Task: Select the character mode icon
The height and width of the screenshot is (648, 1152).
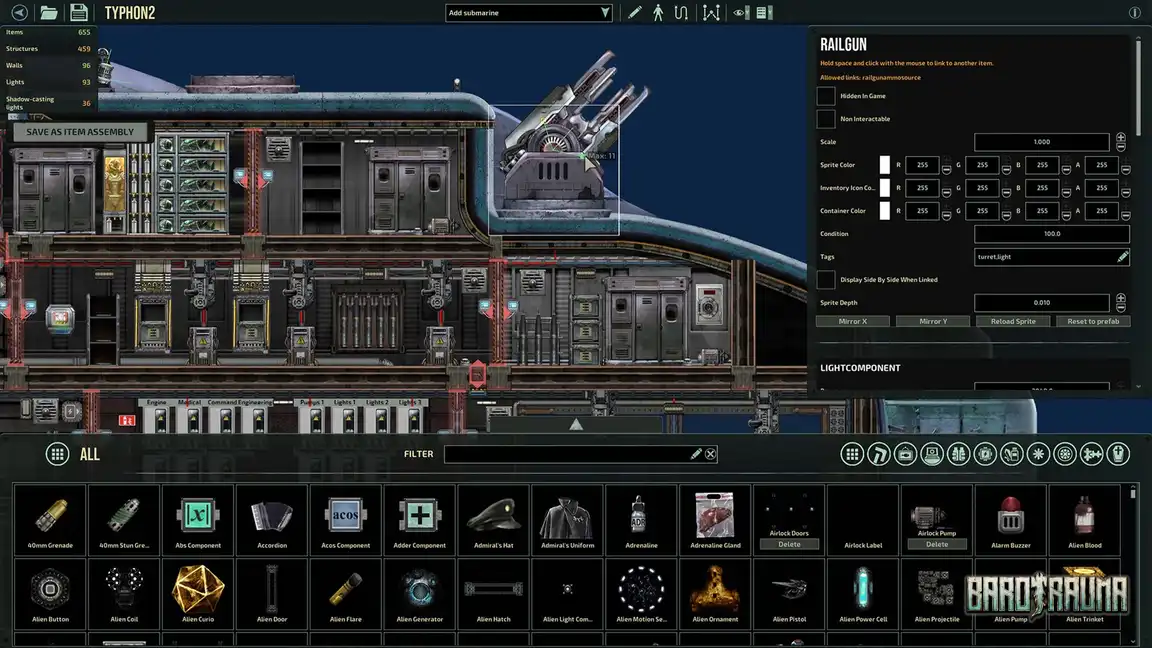Action: click(658, 13)
